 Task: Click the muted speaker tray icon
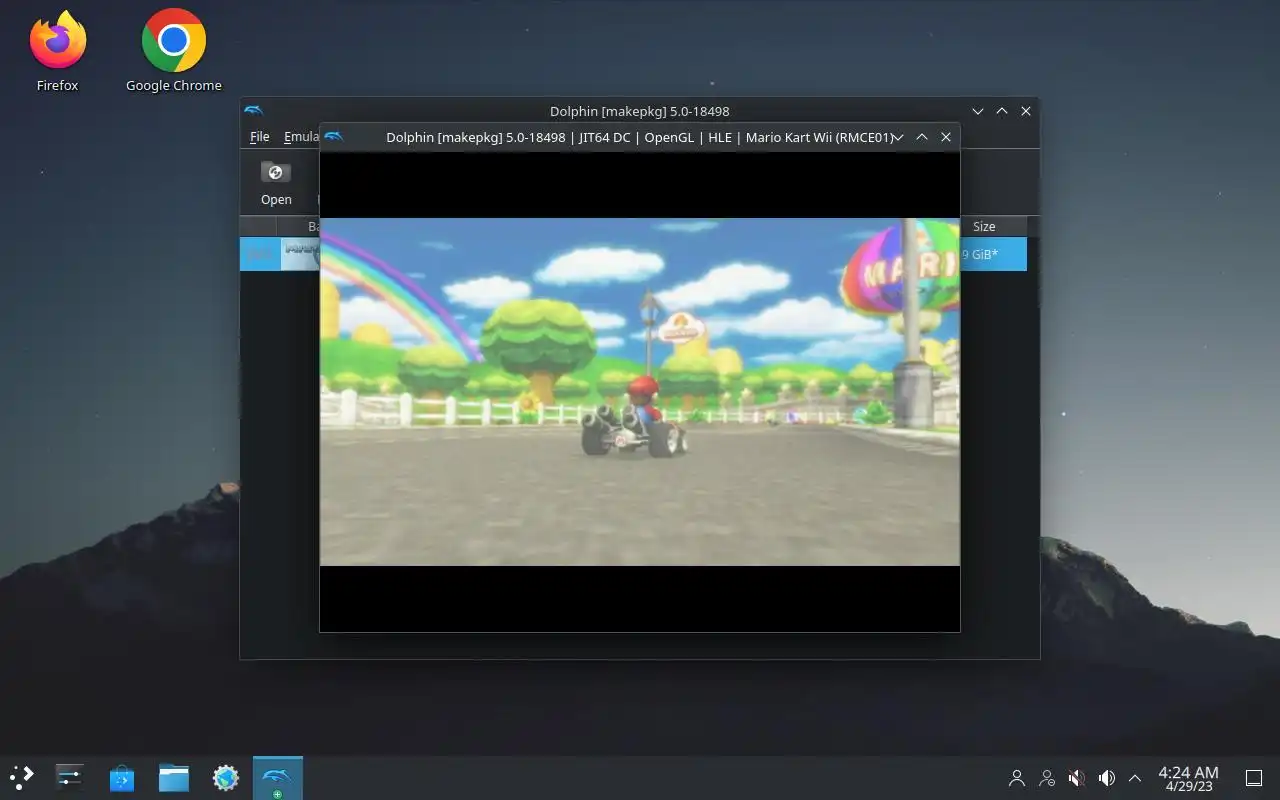[1077, 777]
